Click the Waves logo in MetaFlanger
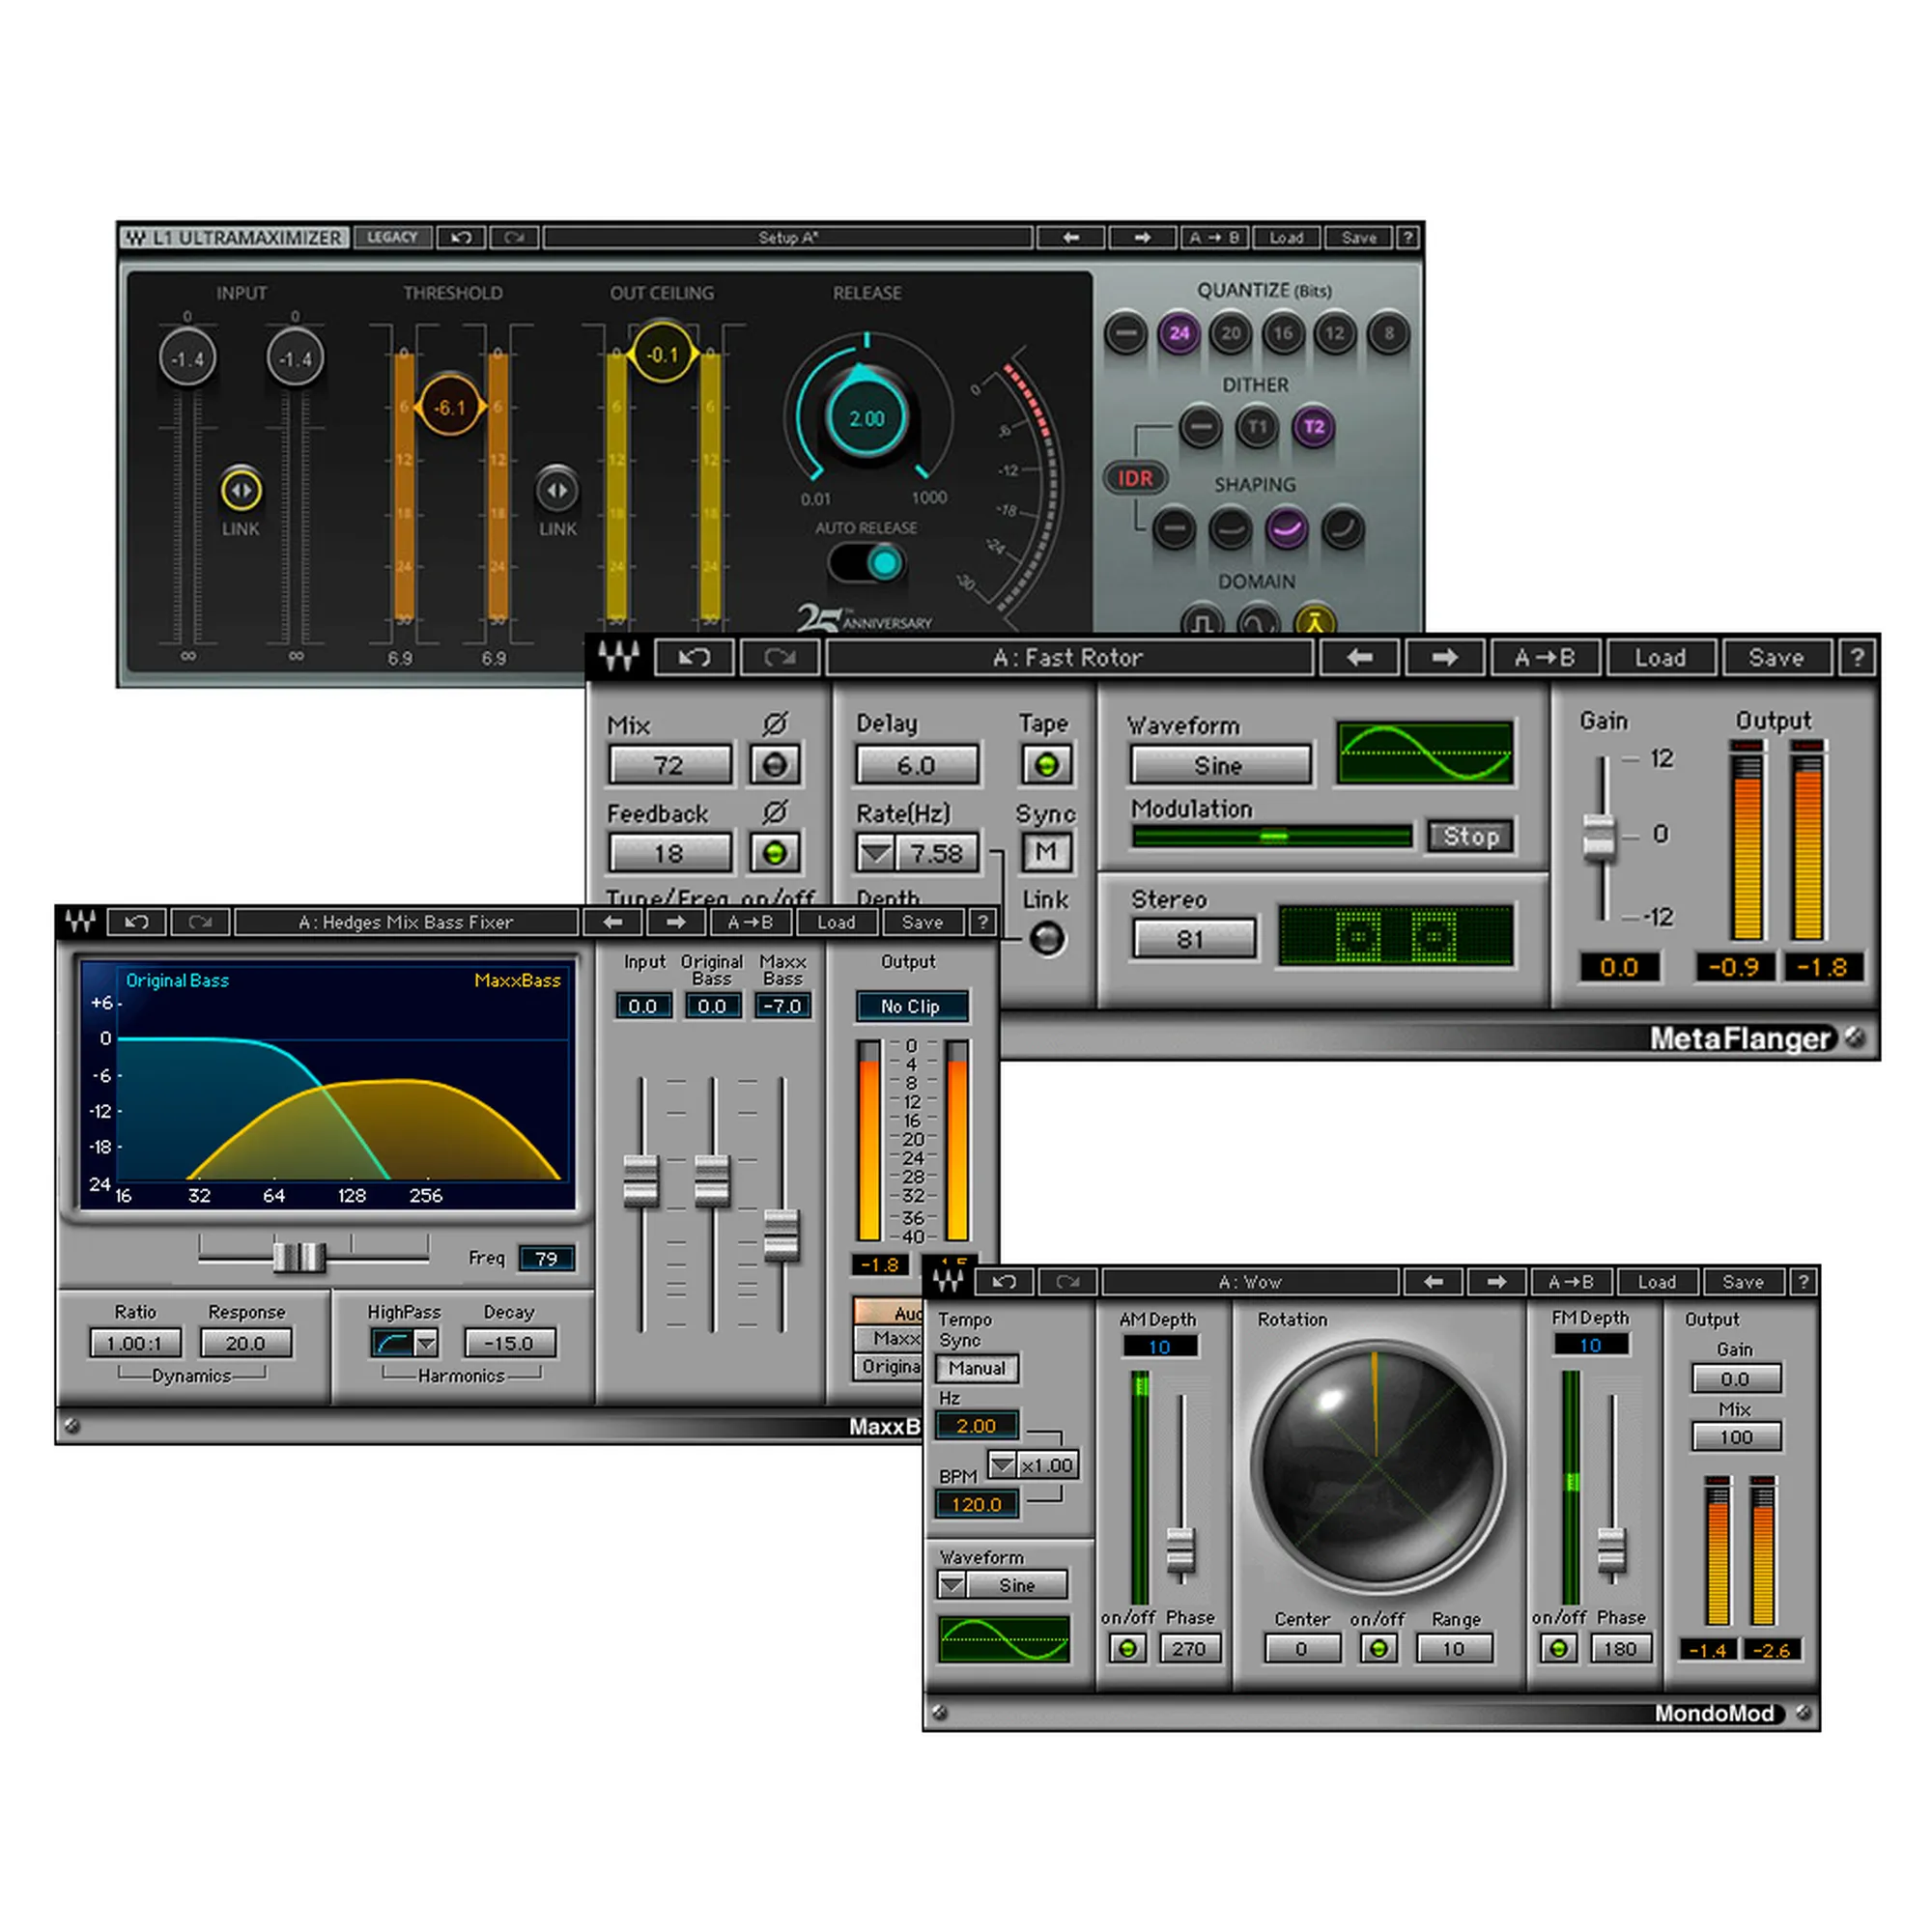Image resolution: width=1932 pixels, height=1932 pixels. point(618,657)
